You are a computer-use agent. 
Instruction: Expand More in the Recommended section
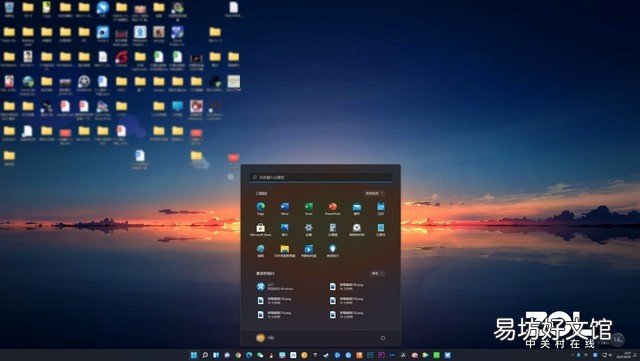[x=377, y=273]
